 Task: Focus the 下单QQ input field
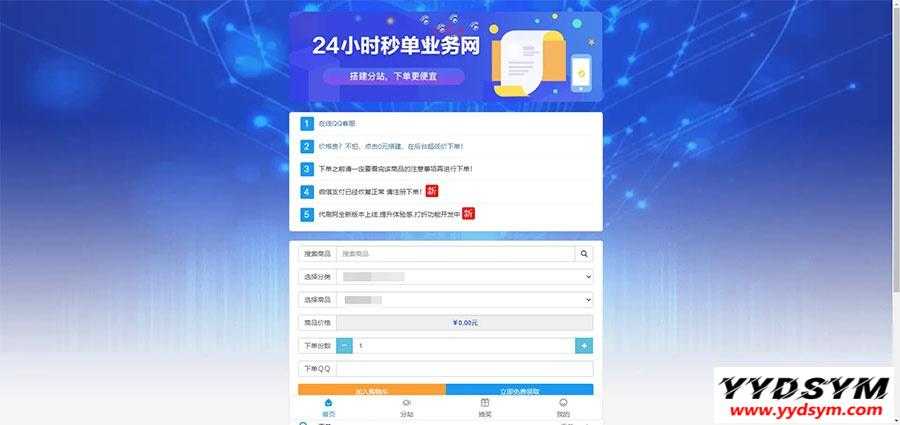[x=465, y=369]
